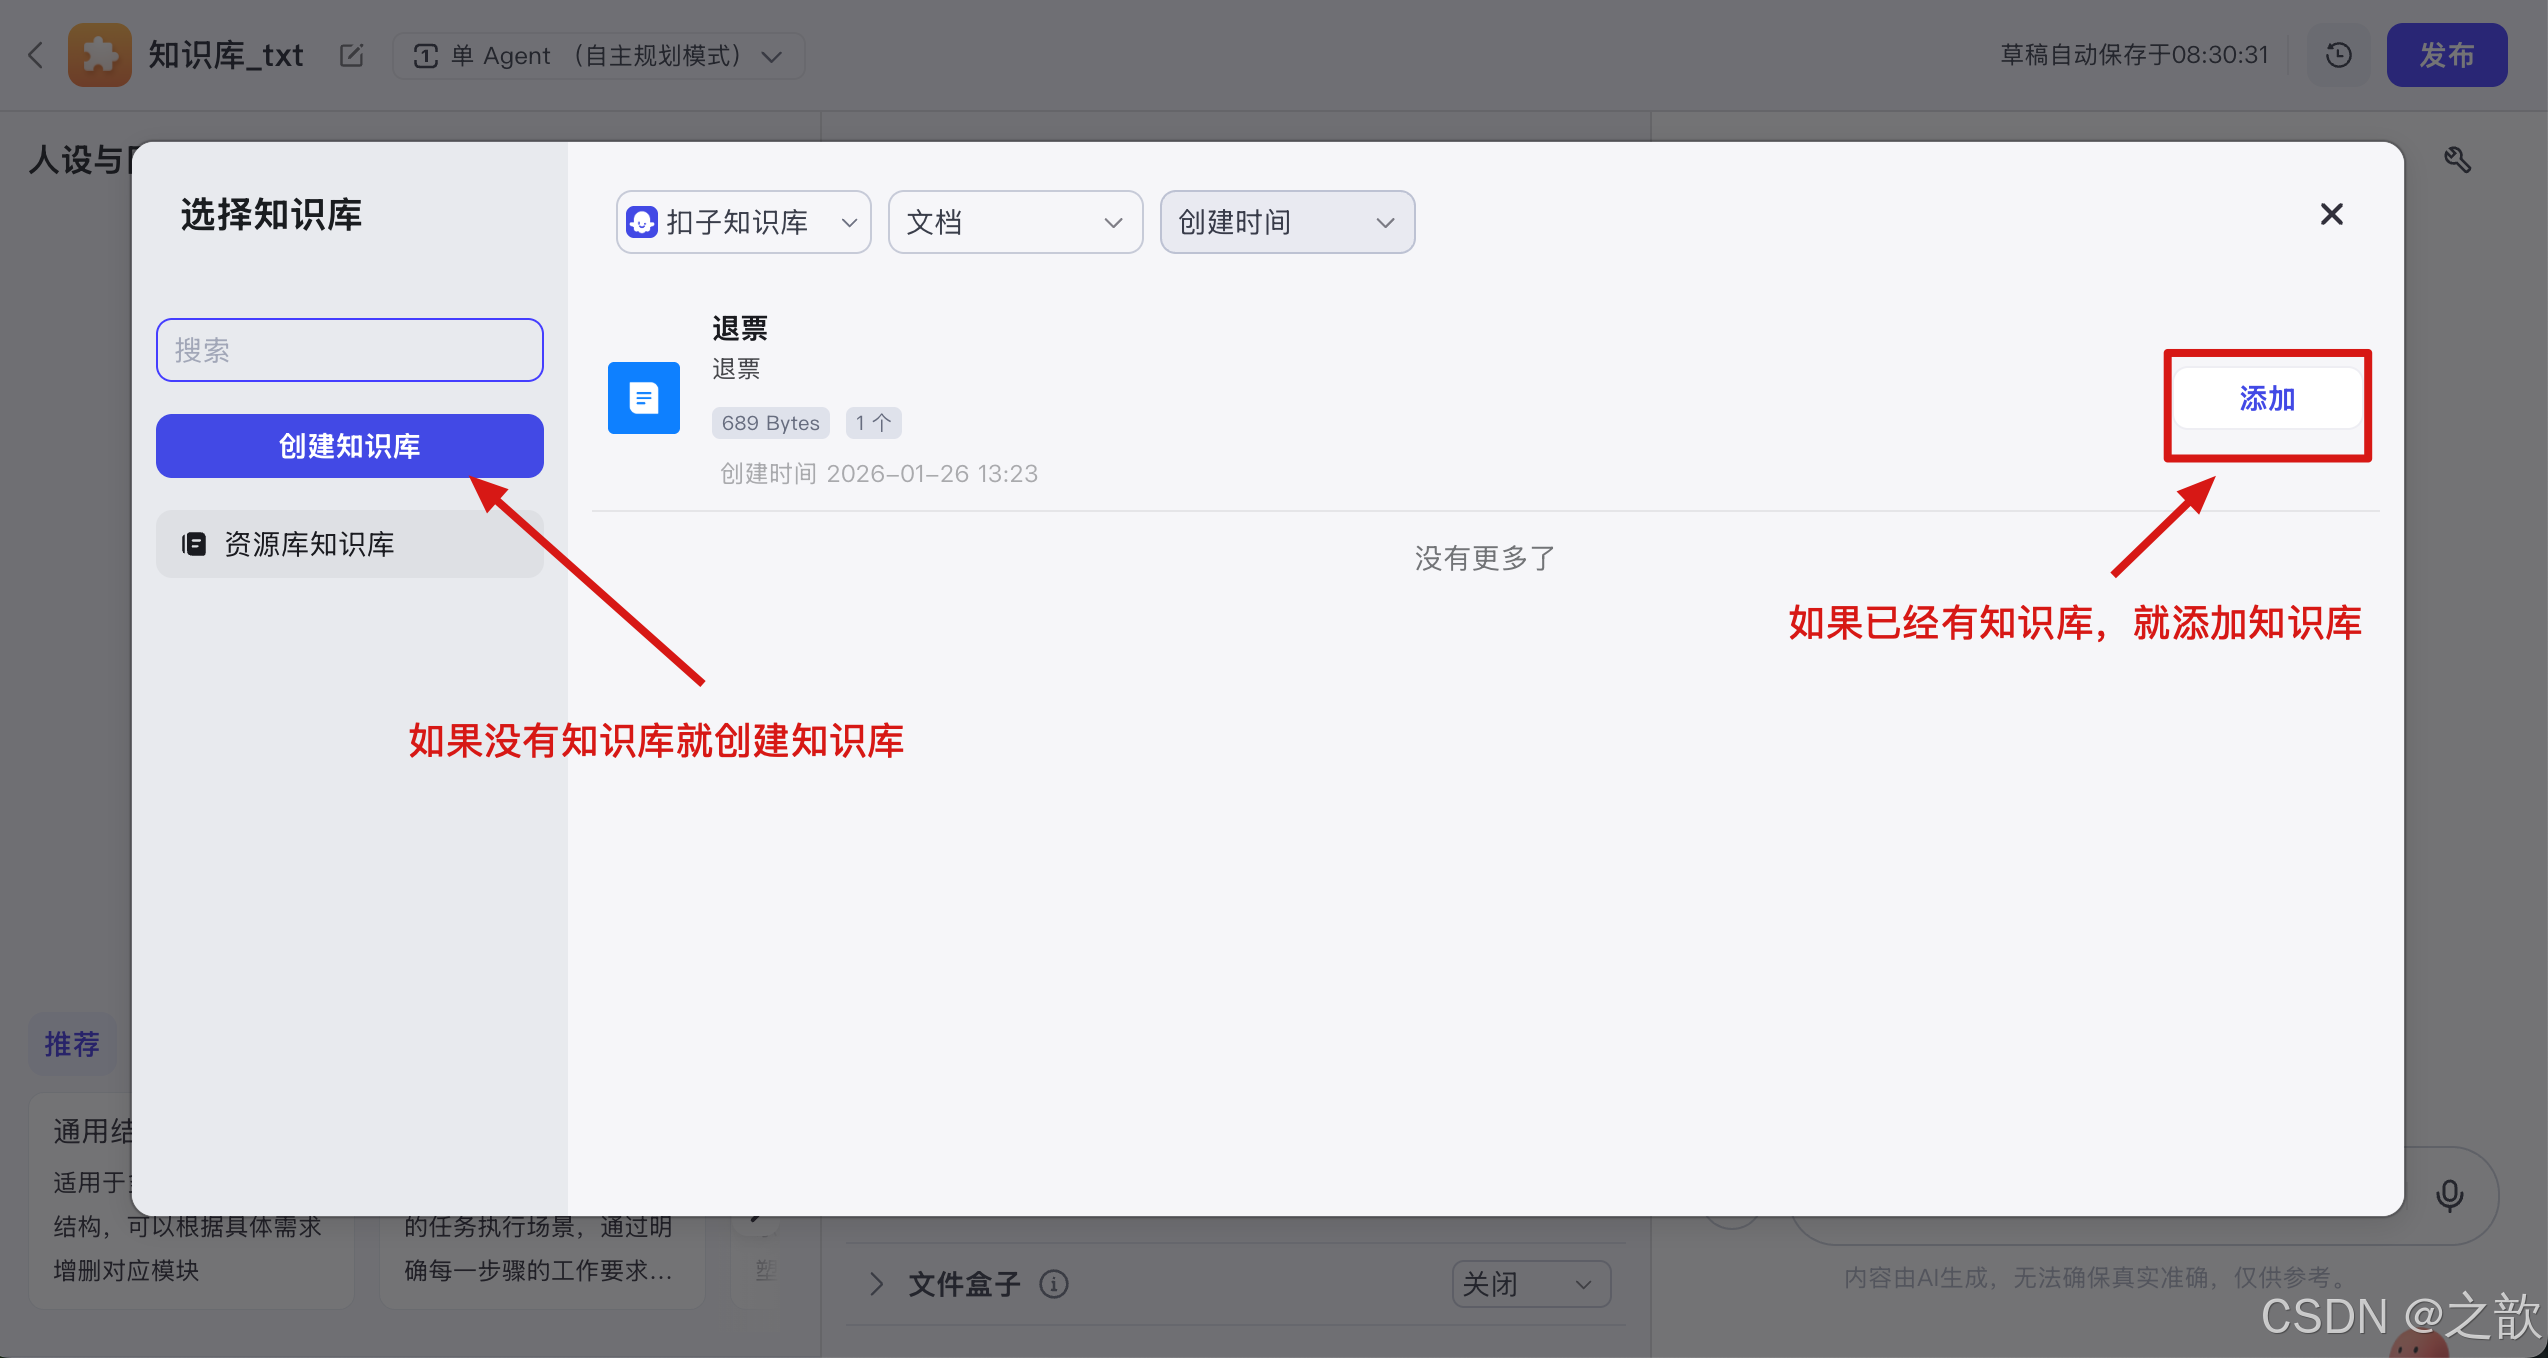
Task: Click the orange agent avatar icon
Action: point(99,55)
